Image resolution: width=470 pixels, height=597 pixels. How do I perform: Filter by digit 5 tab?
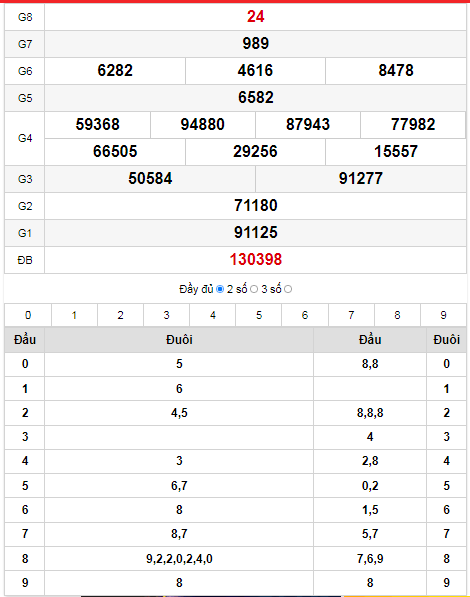coord(259,315)
